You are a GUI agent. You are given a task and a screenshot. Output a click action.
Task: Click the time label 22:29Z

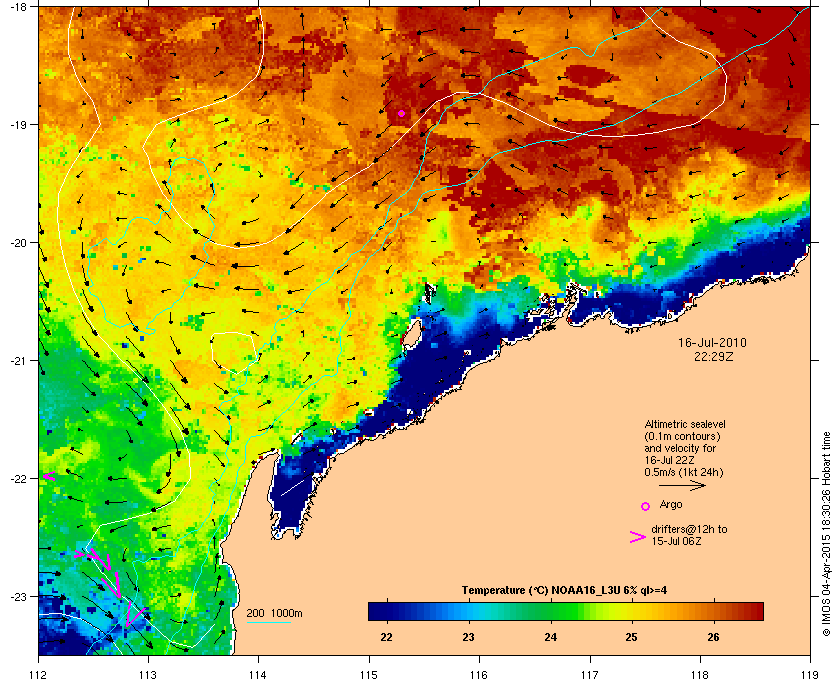click(x=713, y=356)
